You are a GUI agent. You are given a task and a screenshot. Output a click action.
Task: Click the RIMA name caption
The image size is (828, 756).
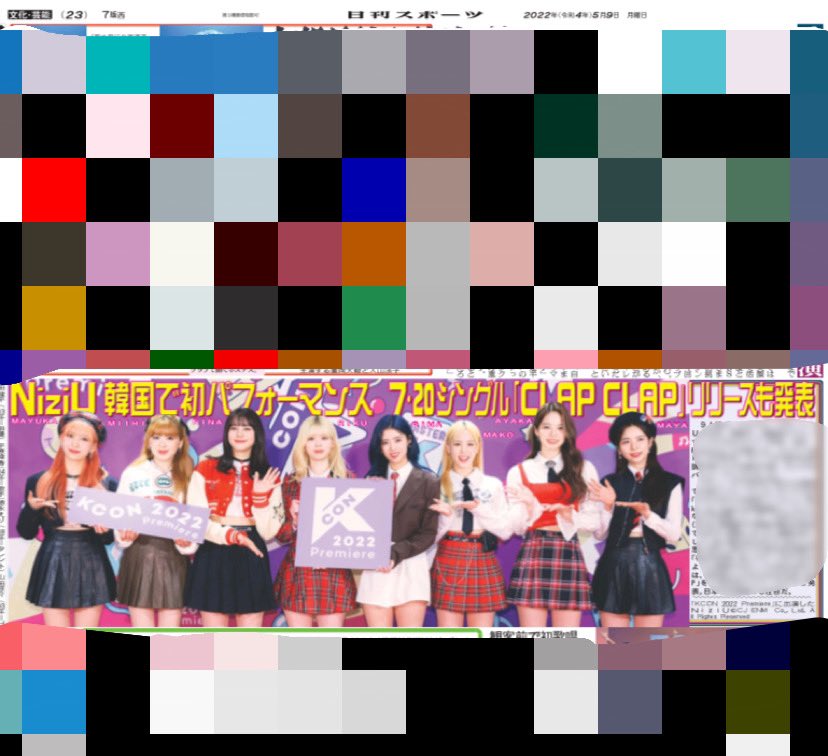[x=427, y=423]
